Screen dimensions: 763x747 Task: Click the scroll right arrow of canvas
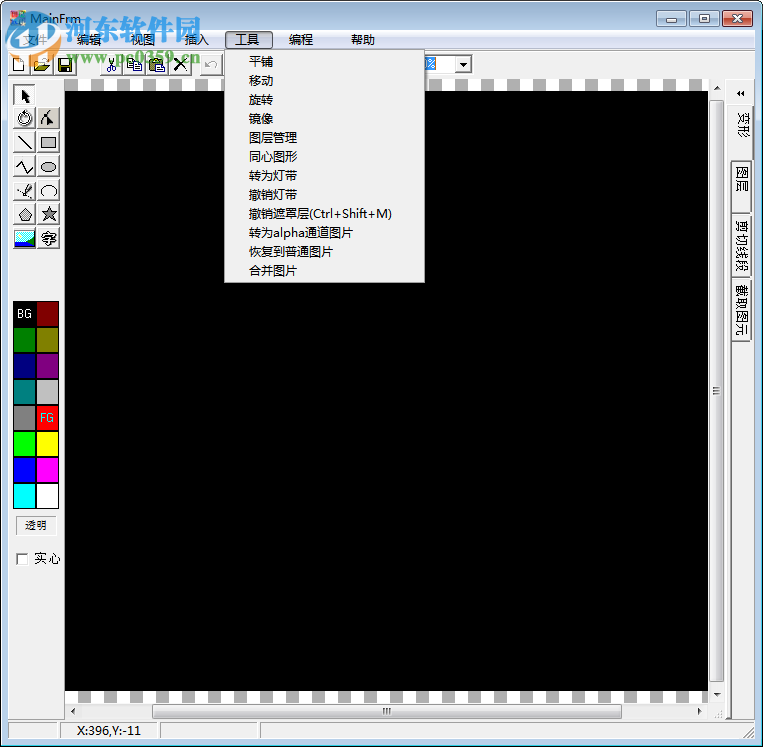(x=699, y=711)
